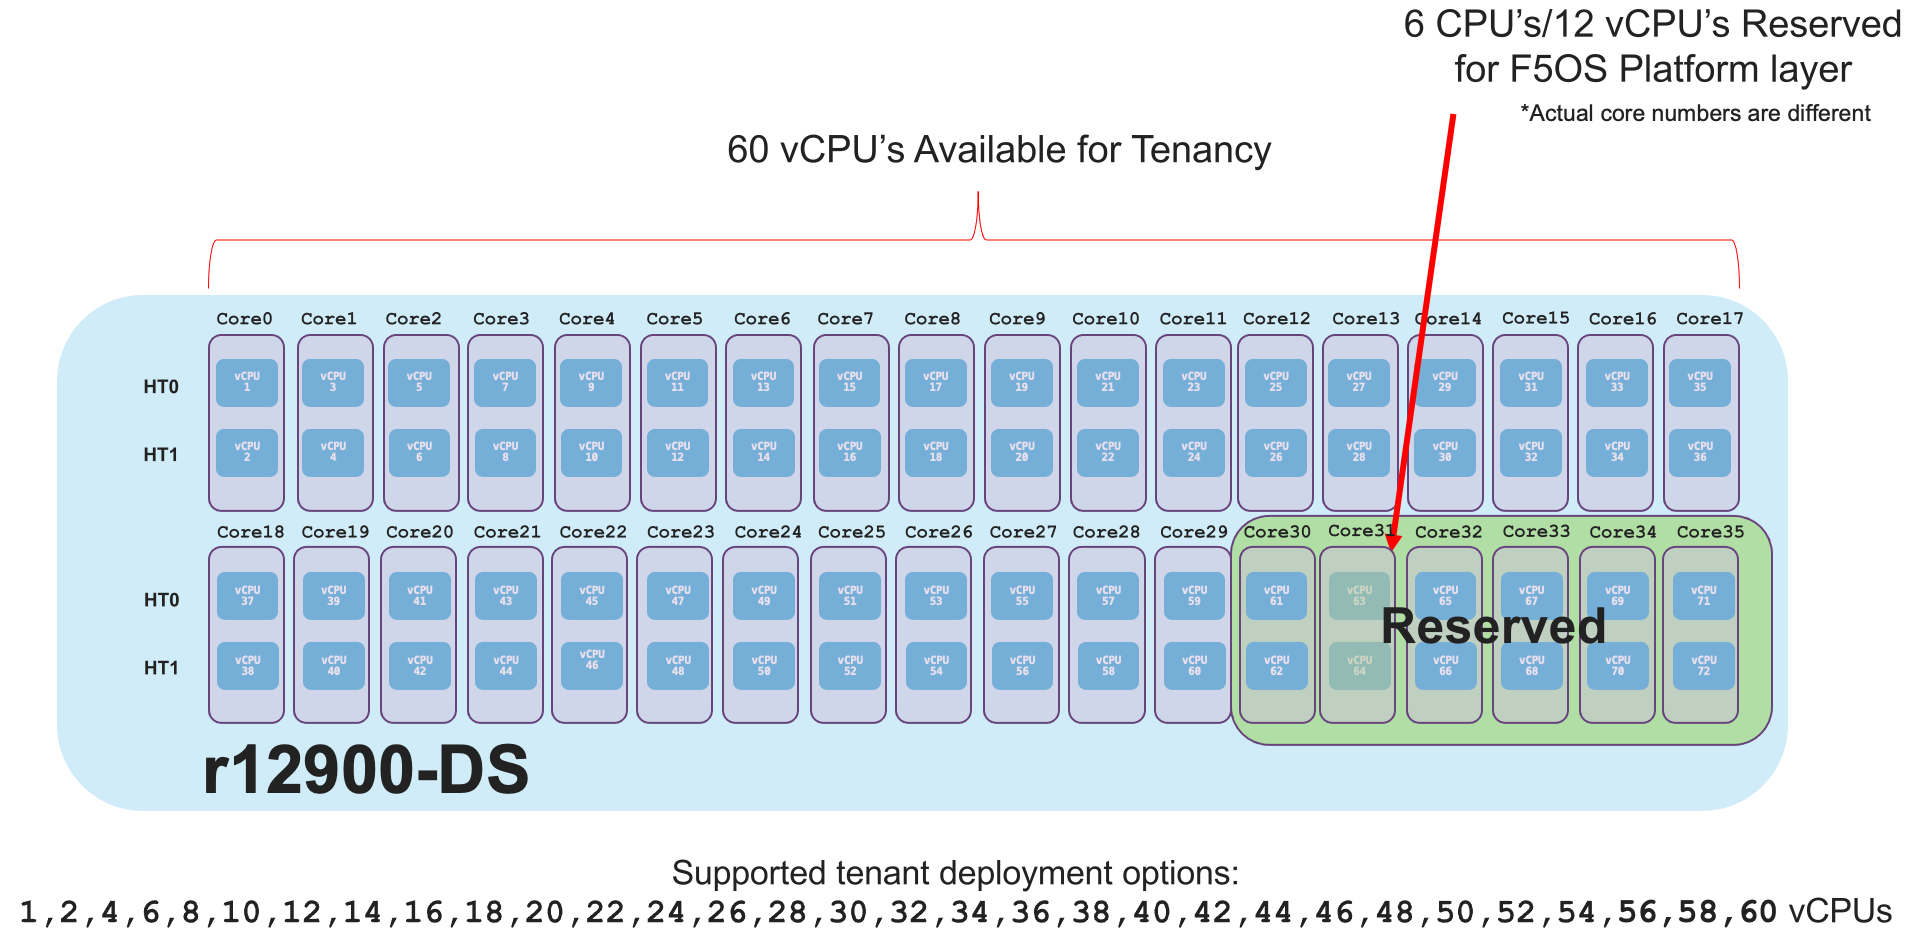Click the bottom row HT1 label
1908x941 pixels.
click(x=161, y=668)
